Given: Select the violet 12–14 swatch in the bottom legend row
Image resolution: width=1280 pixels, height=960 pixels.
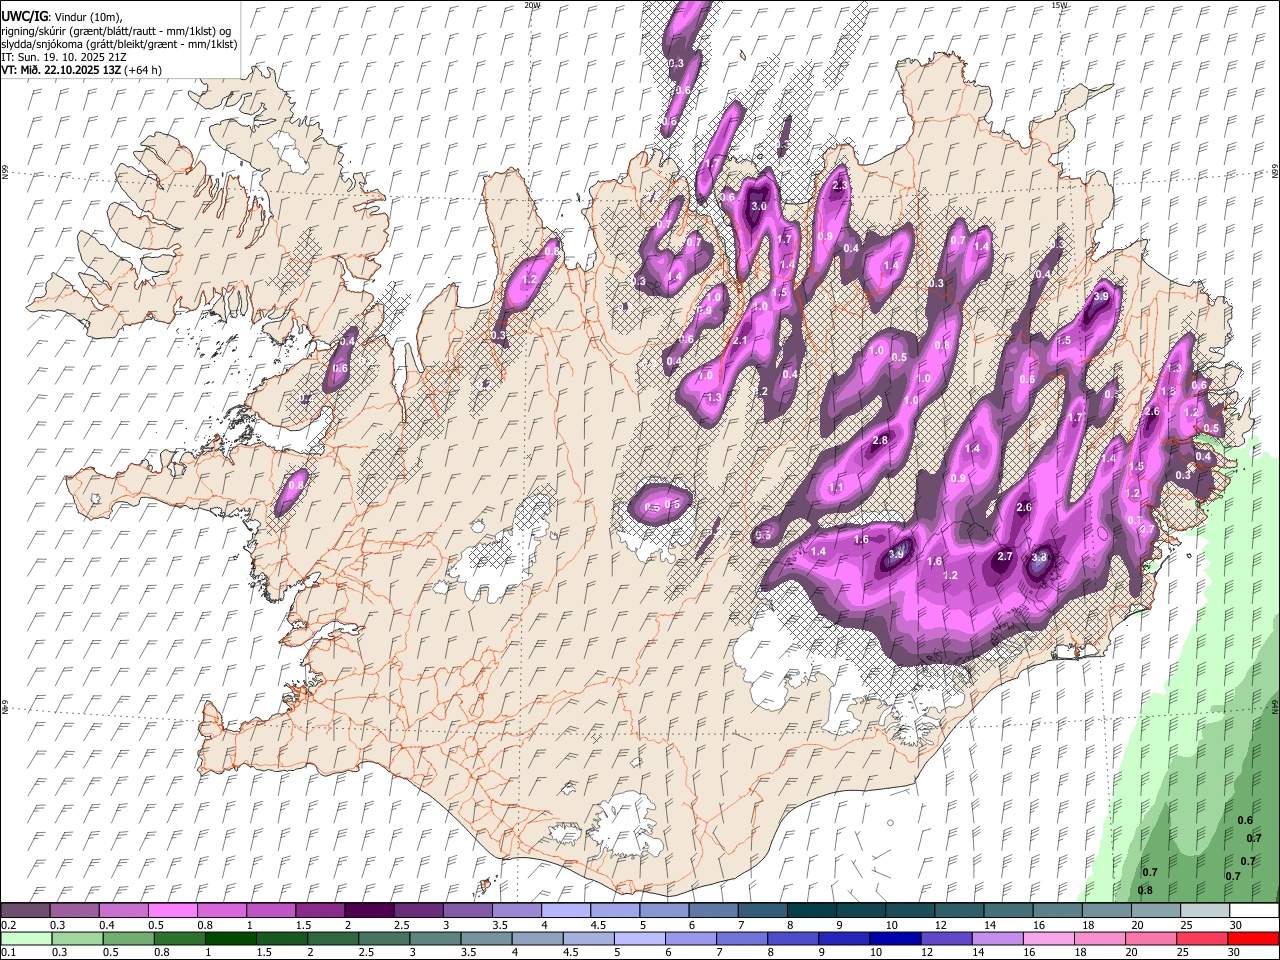Looking at the screenshot, I should 945,938.
